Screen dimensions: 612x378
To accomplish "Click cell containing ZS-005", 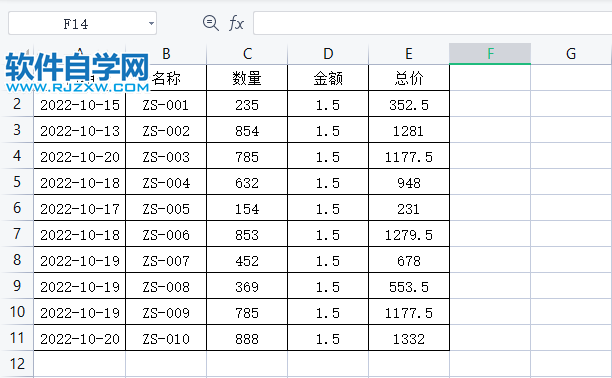I will (x=166, y=209).
